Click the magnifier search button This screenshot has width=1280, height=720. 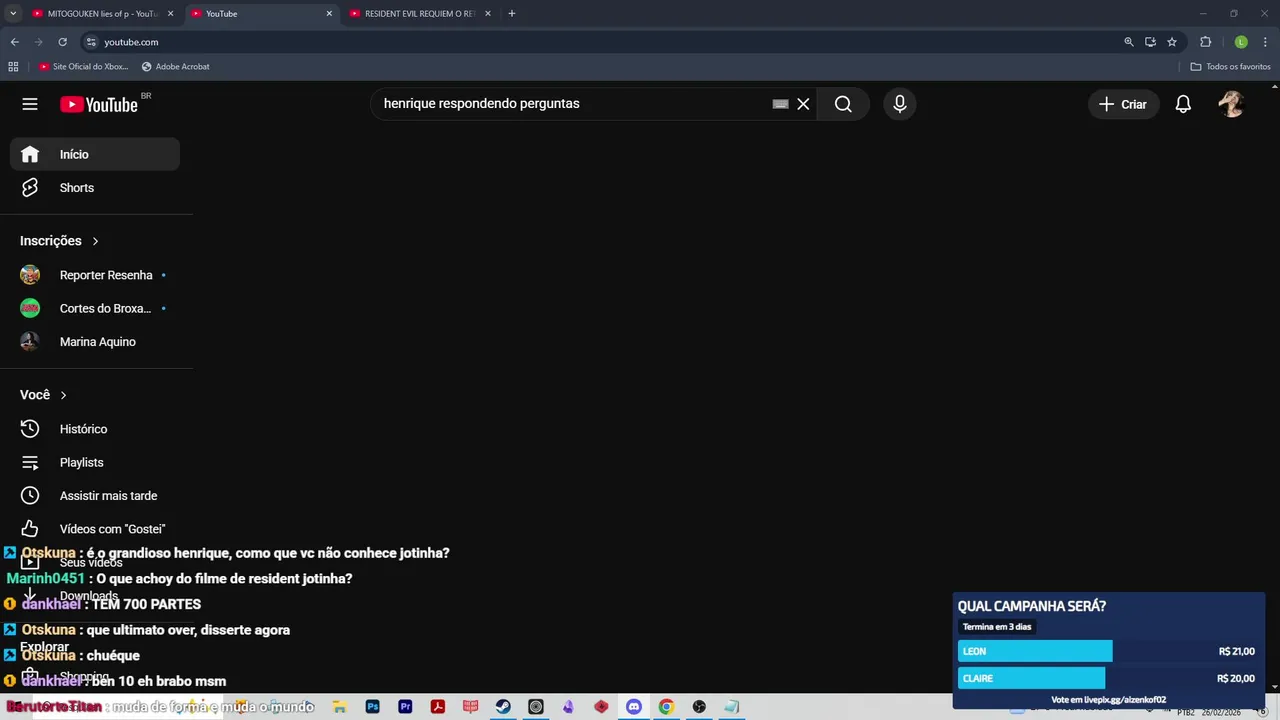843,104
